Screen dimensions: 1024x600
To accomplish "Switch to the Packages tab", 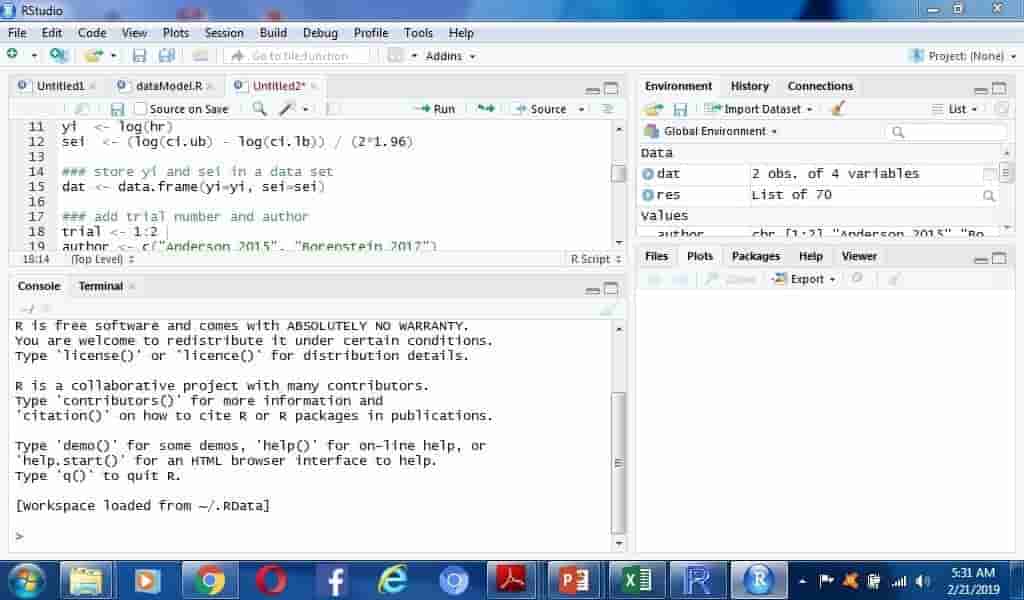I will pyautogui.click(x=755, y=256).
